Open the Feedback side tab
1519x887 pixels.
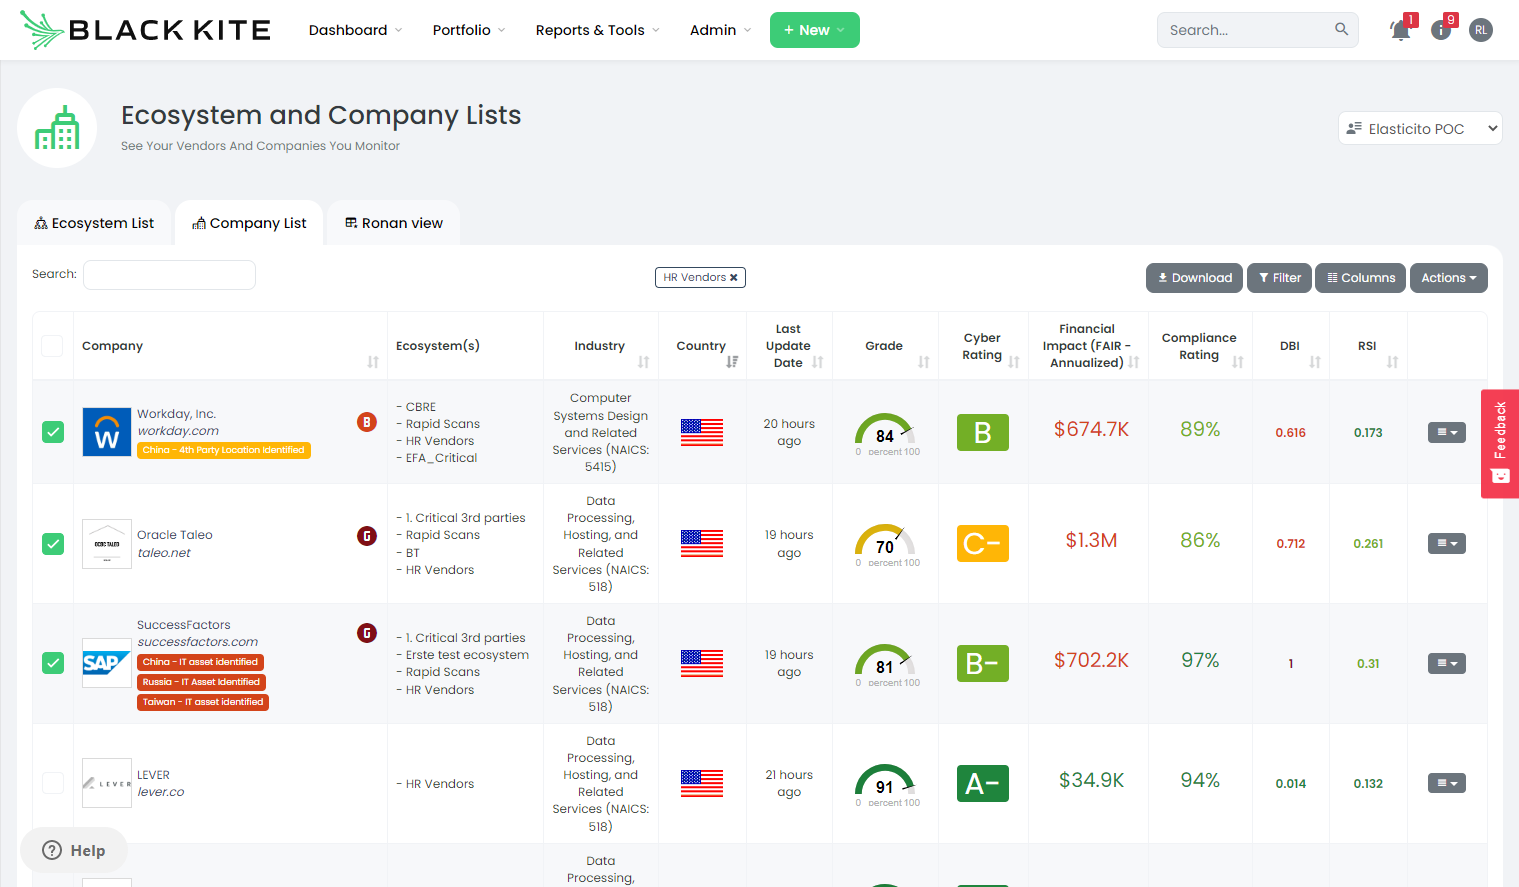(x=1500, y=443)
